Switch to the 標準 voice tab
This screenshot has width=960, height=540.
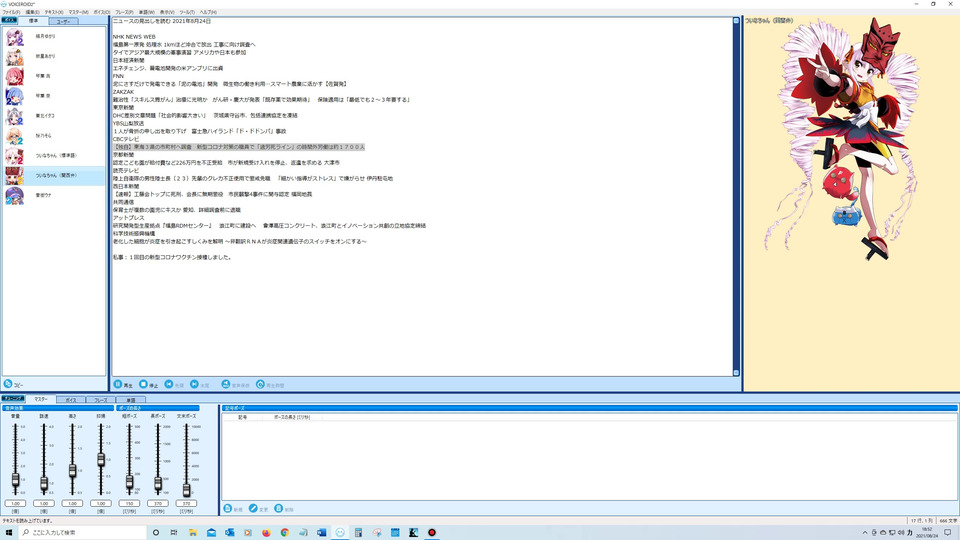(33, 21)
